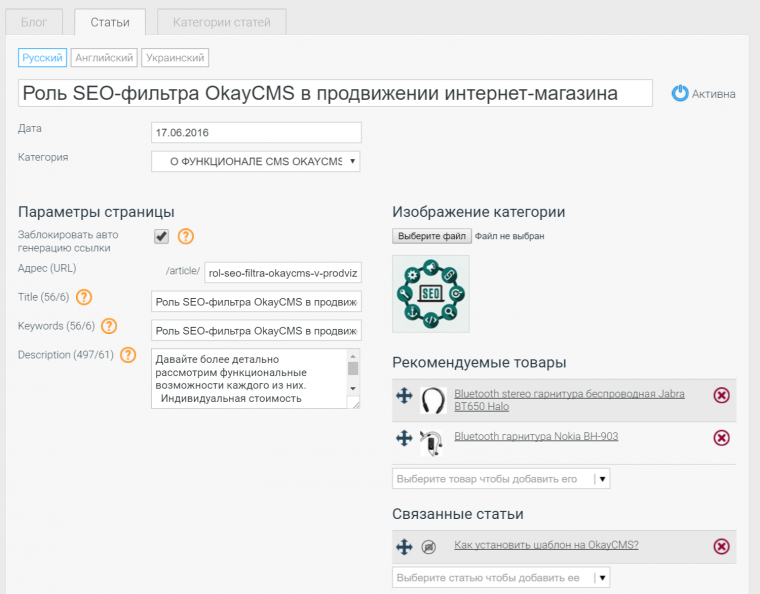Switch to the Английский language version
This screenshot has width=760, height=594.
tap(104, 59)
